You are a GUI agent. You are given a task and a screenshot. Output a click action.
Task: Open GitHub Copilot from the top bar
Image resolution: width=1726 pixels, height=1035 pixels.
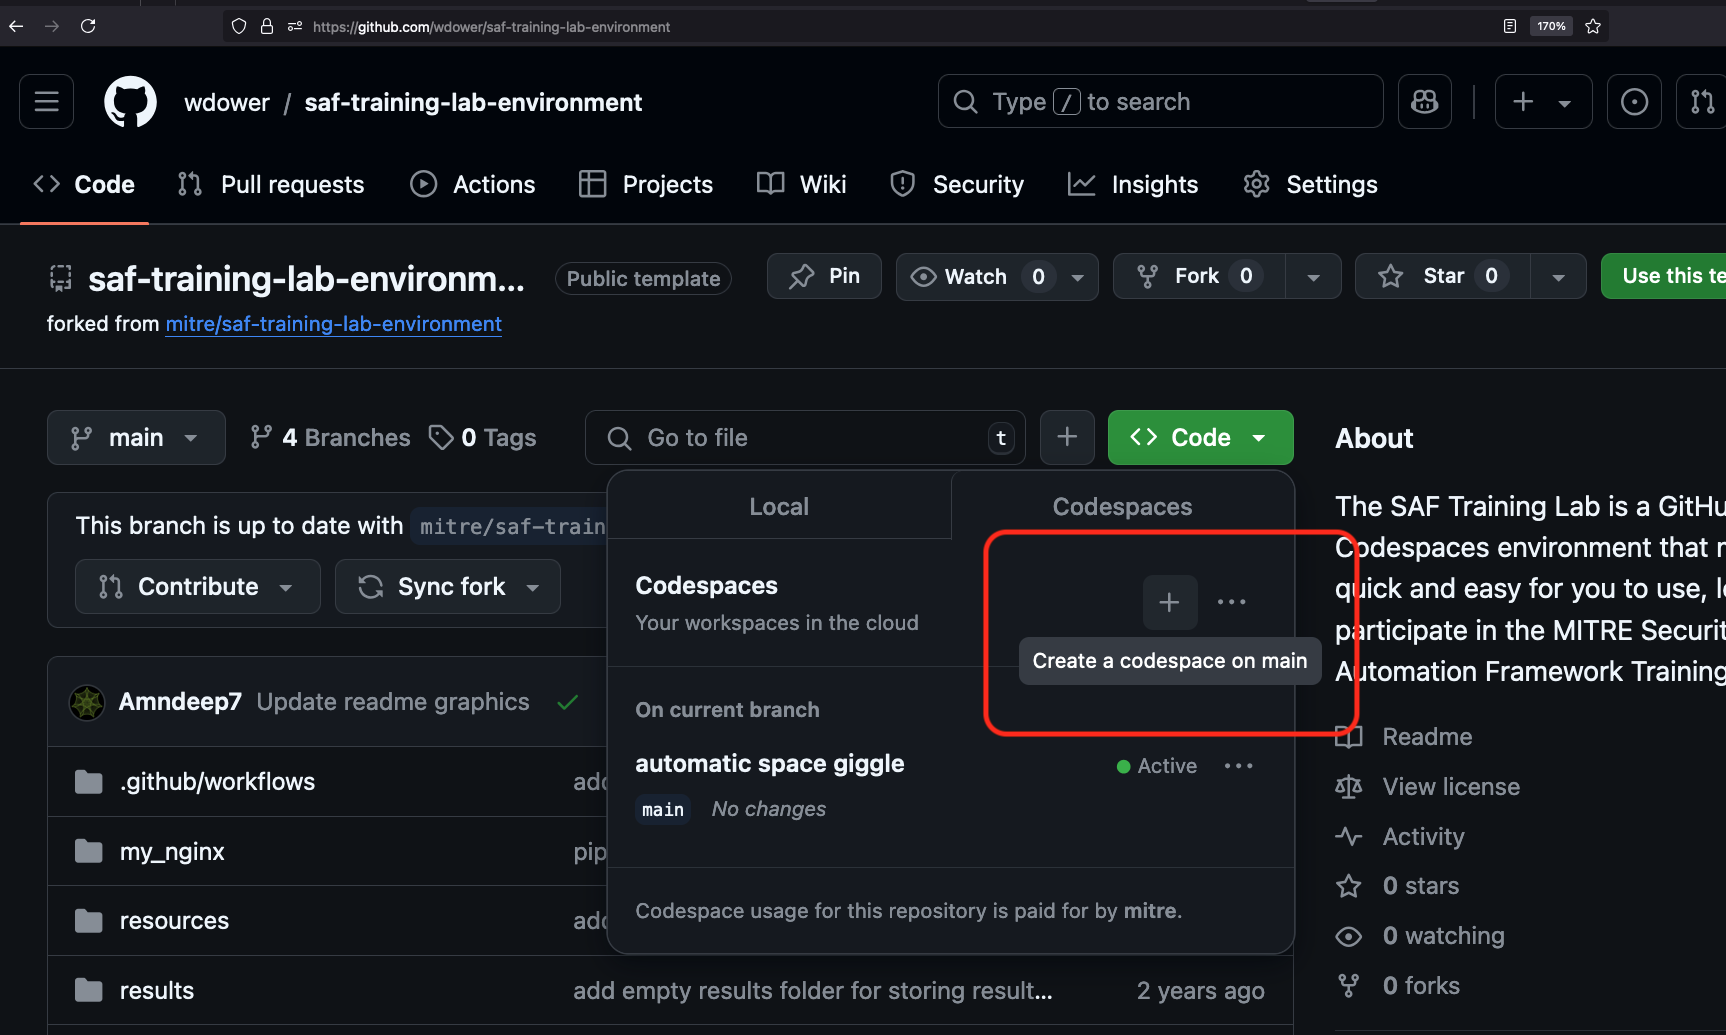(x=1424, y=101)
